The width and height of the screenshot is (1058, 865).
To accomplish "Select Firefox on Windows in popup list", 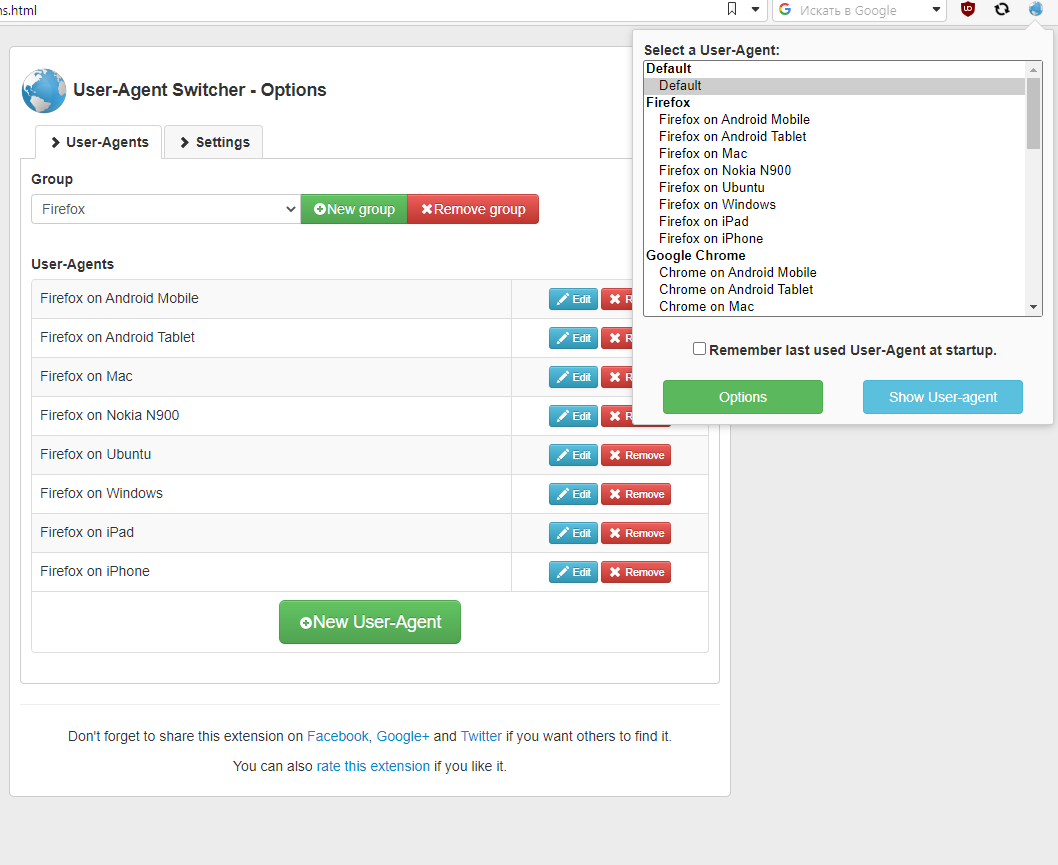I will (x=835, y=204).
